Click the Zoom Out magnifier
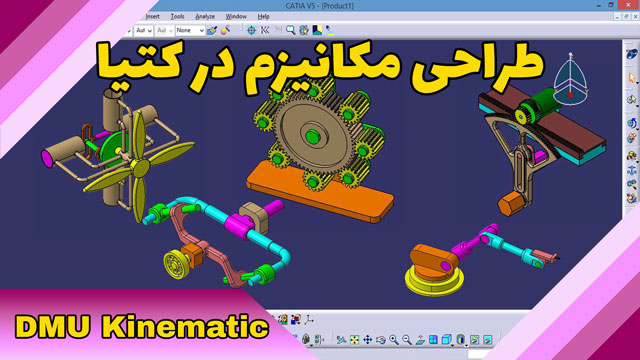640x360 pixels. tap(407, 340)
